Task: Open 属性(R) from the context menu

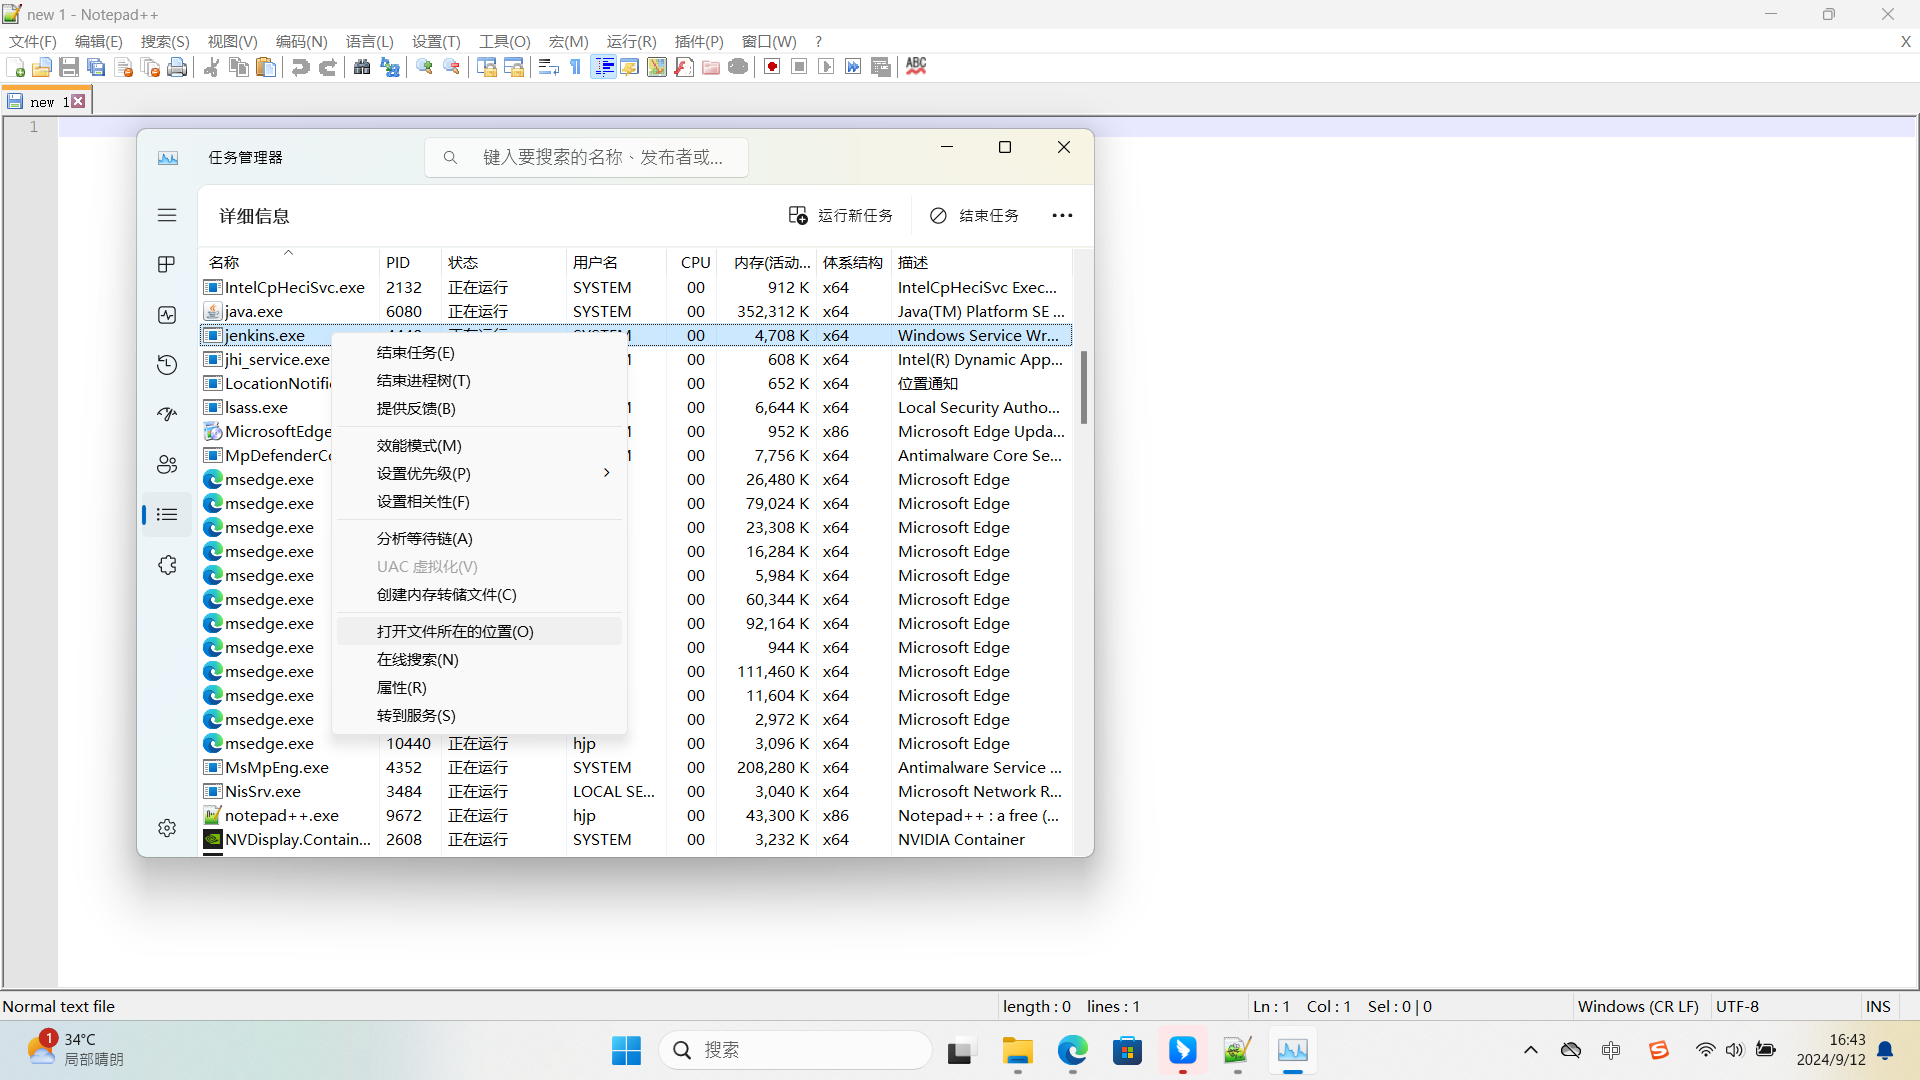Action: tap(480, 688)
